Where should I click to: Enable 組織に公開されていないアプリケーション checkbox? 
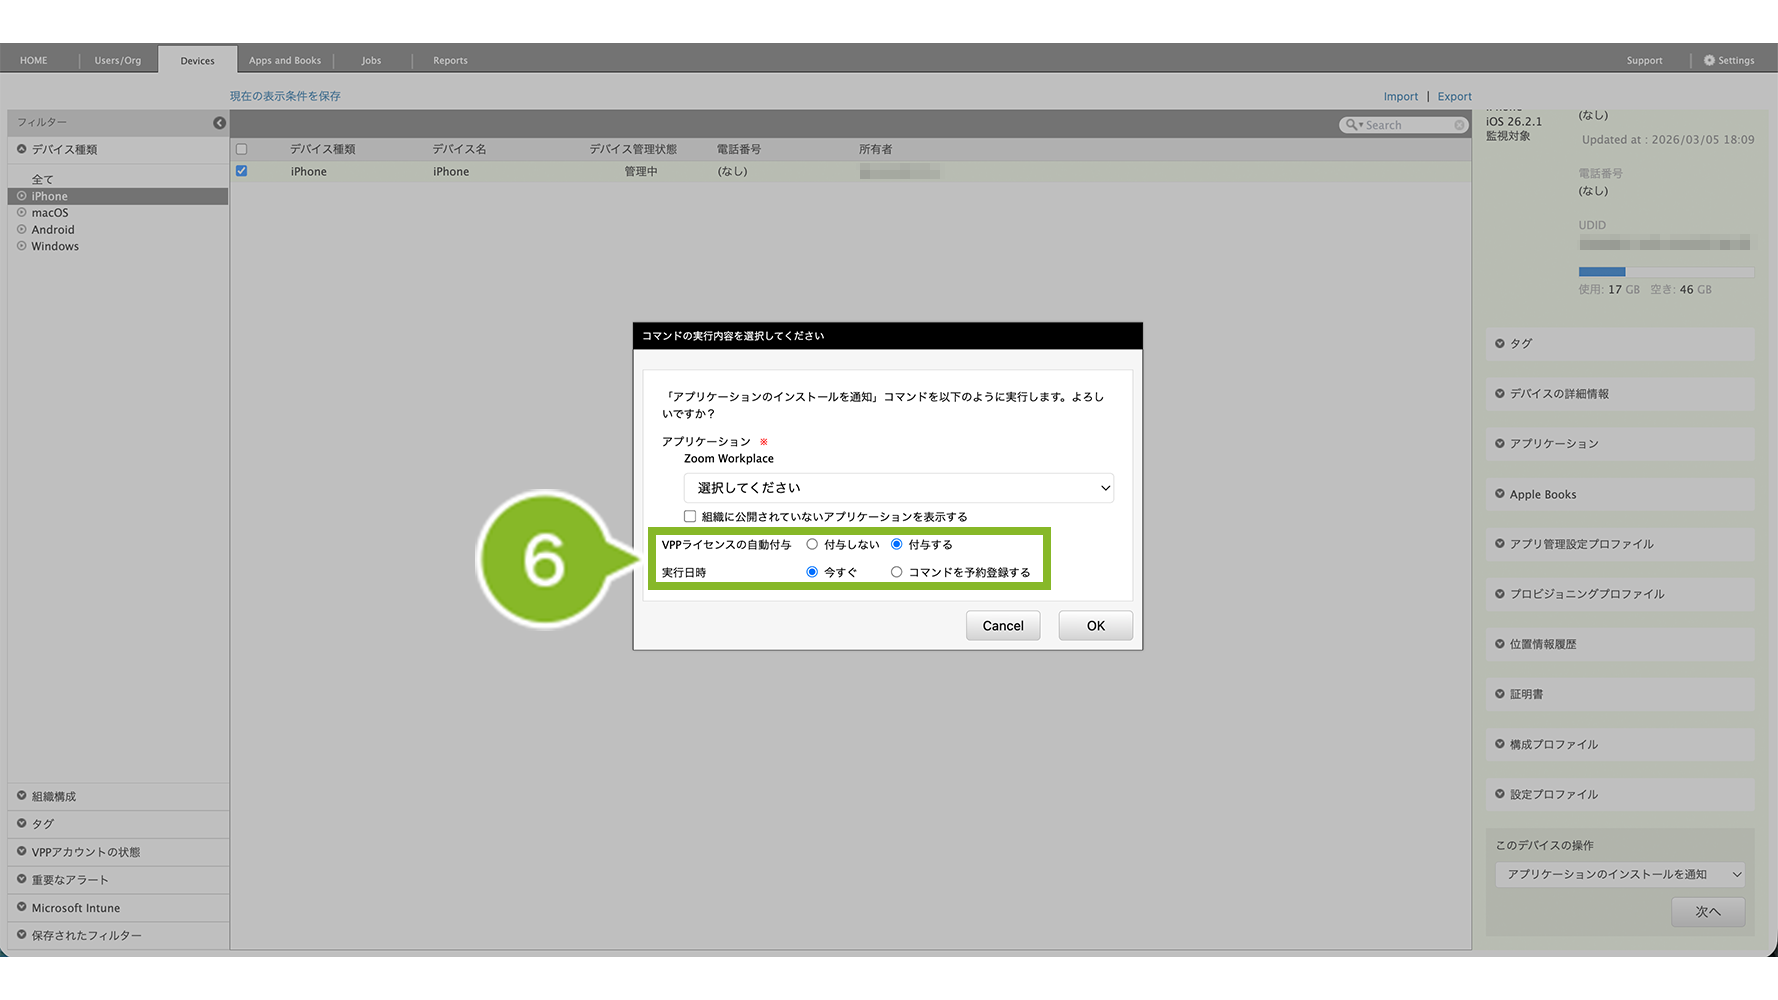[x=690, y=517]
